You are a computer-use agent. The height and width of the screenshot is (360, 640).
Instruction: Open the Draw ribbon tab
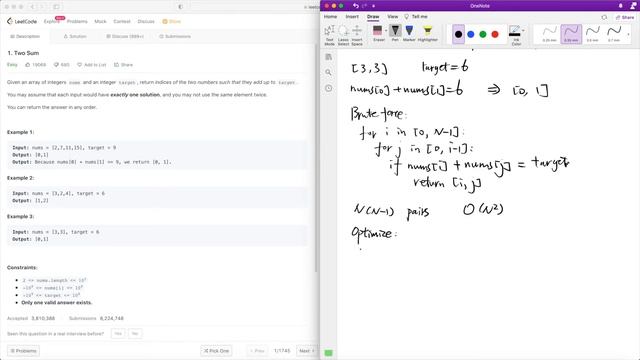373,17
